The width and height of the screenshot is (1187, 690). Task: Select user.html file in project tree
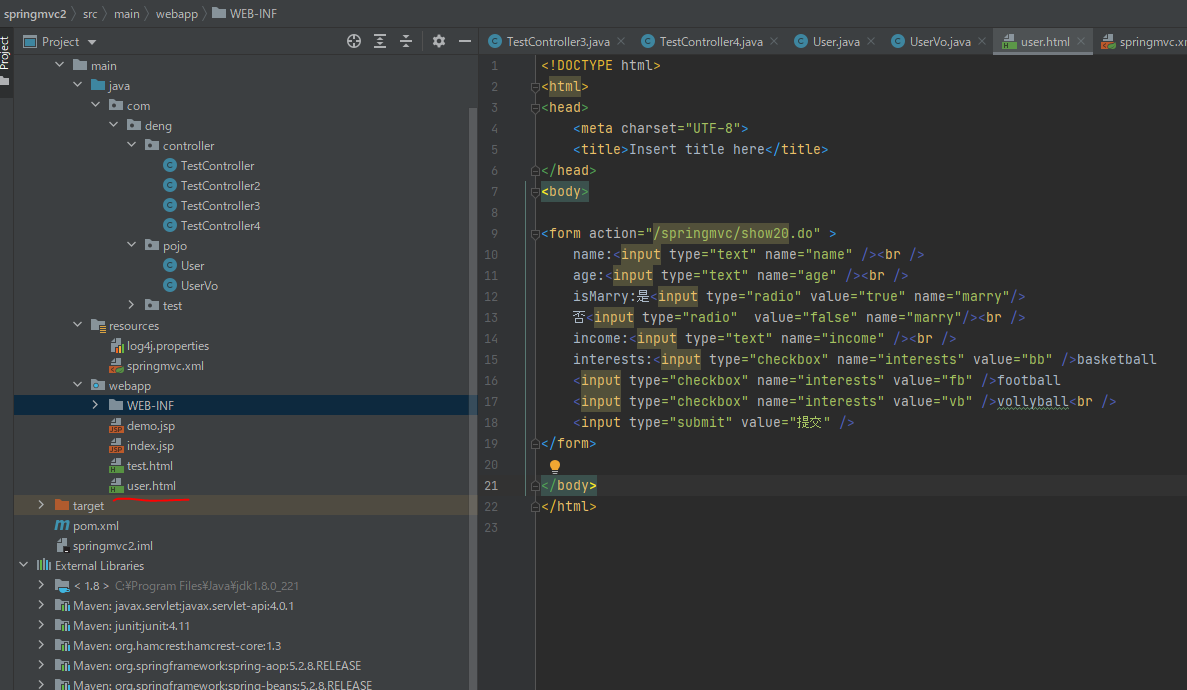point(151,485)
